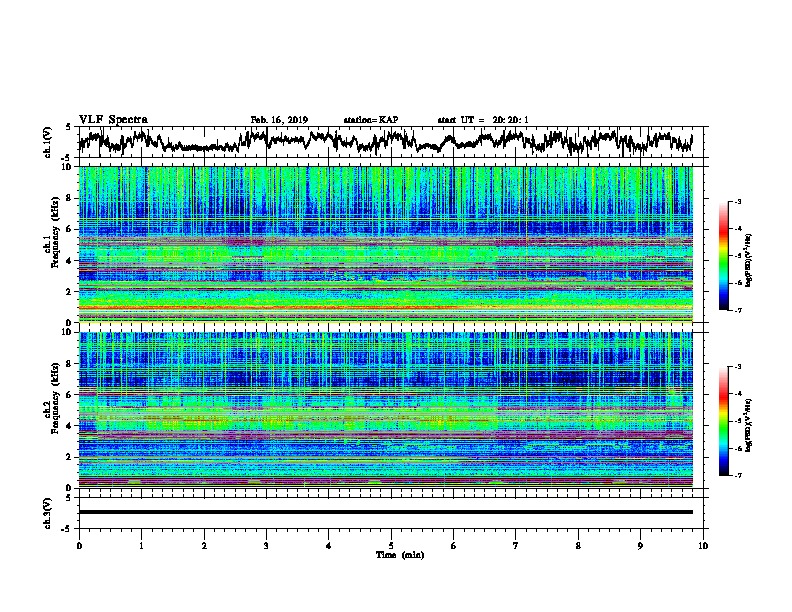This screenshot has width=792, height=612.
Task: Click the ch.3(V) axis label
Action: click(48, 513)
